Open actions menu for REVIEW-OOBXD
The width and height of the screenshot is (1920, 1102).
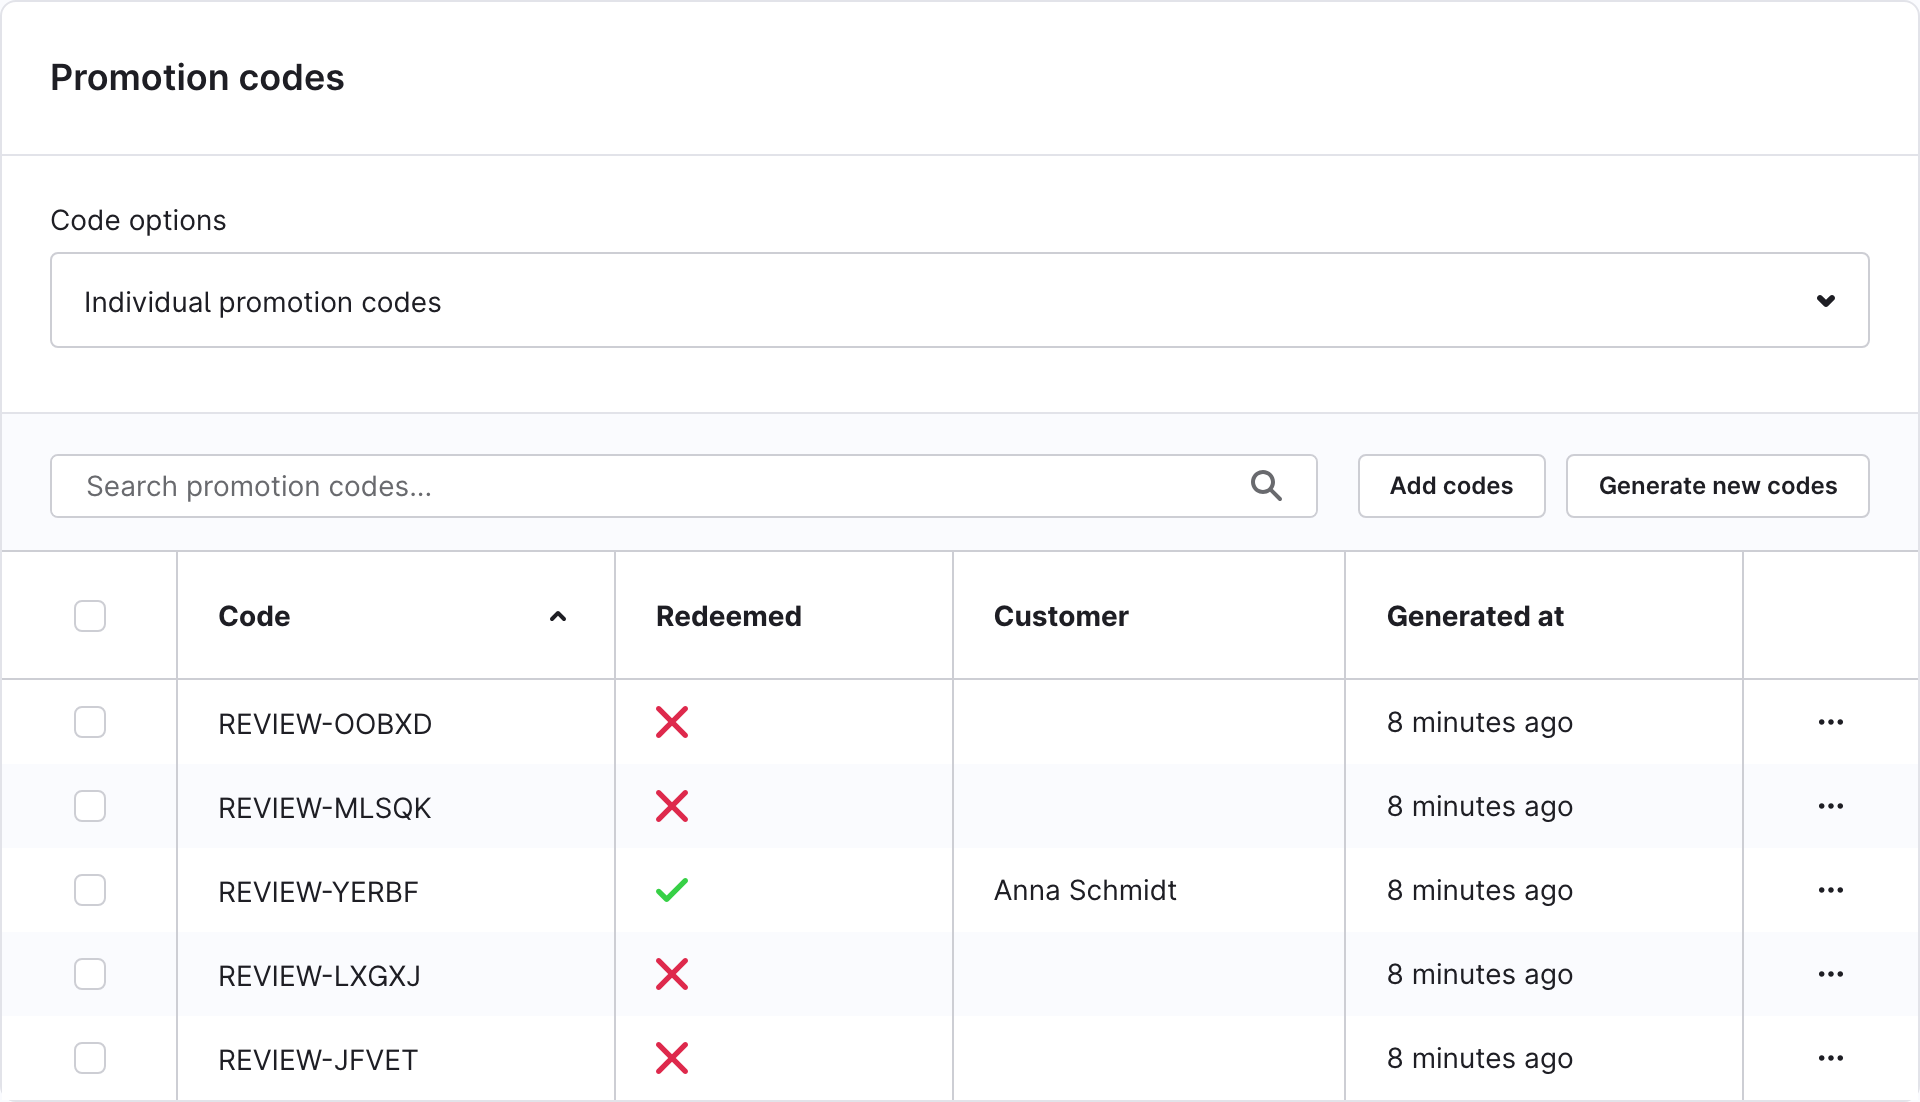click(x=1831, y=722)
